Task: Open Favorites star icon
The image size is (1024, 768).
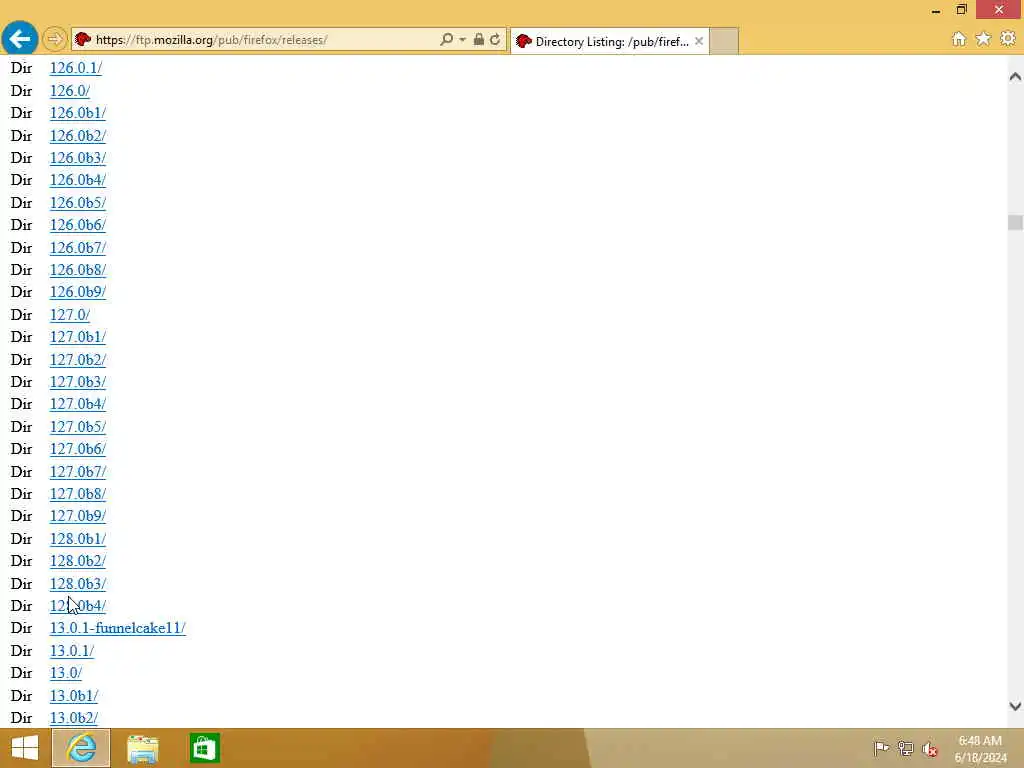Action: 983,39
